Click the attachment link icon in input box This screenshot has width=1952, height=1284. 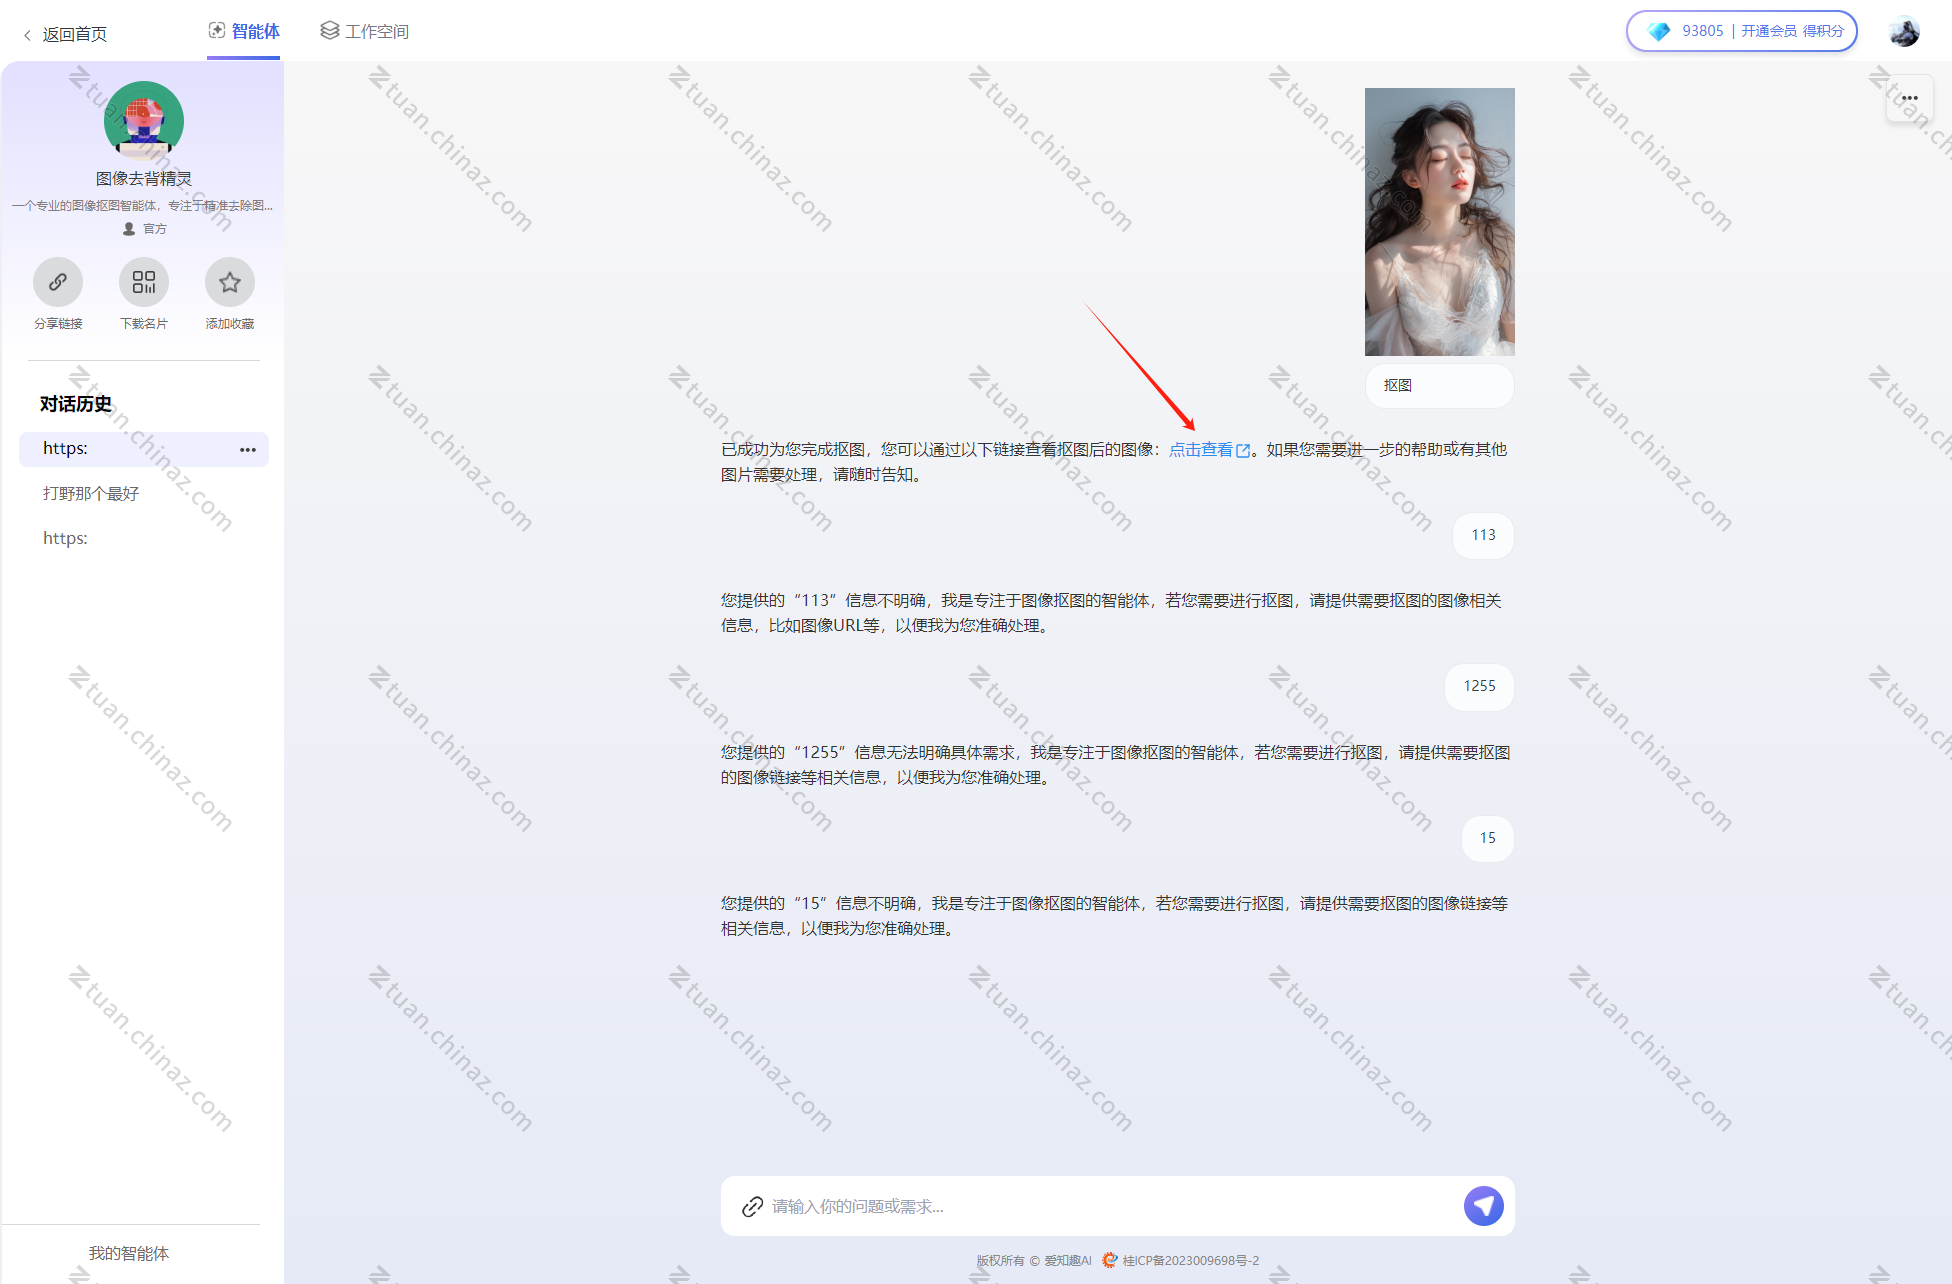click(x=752, y=1207)
